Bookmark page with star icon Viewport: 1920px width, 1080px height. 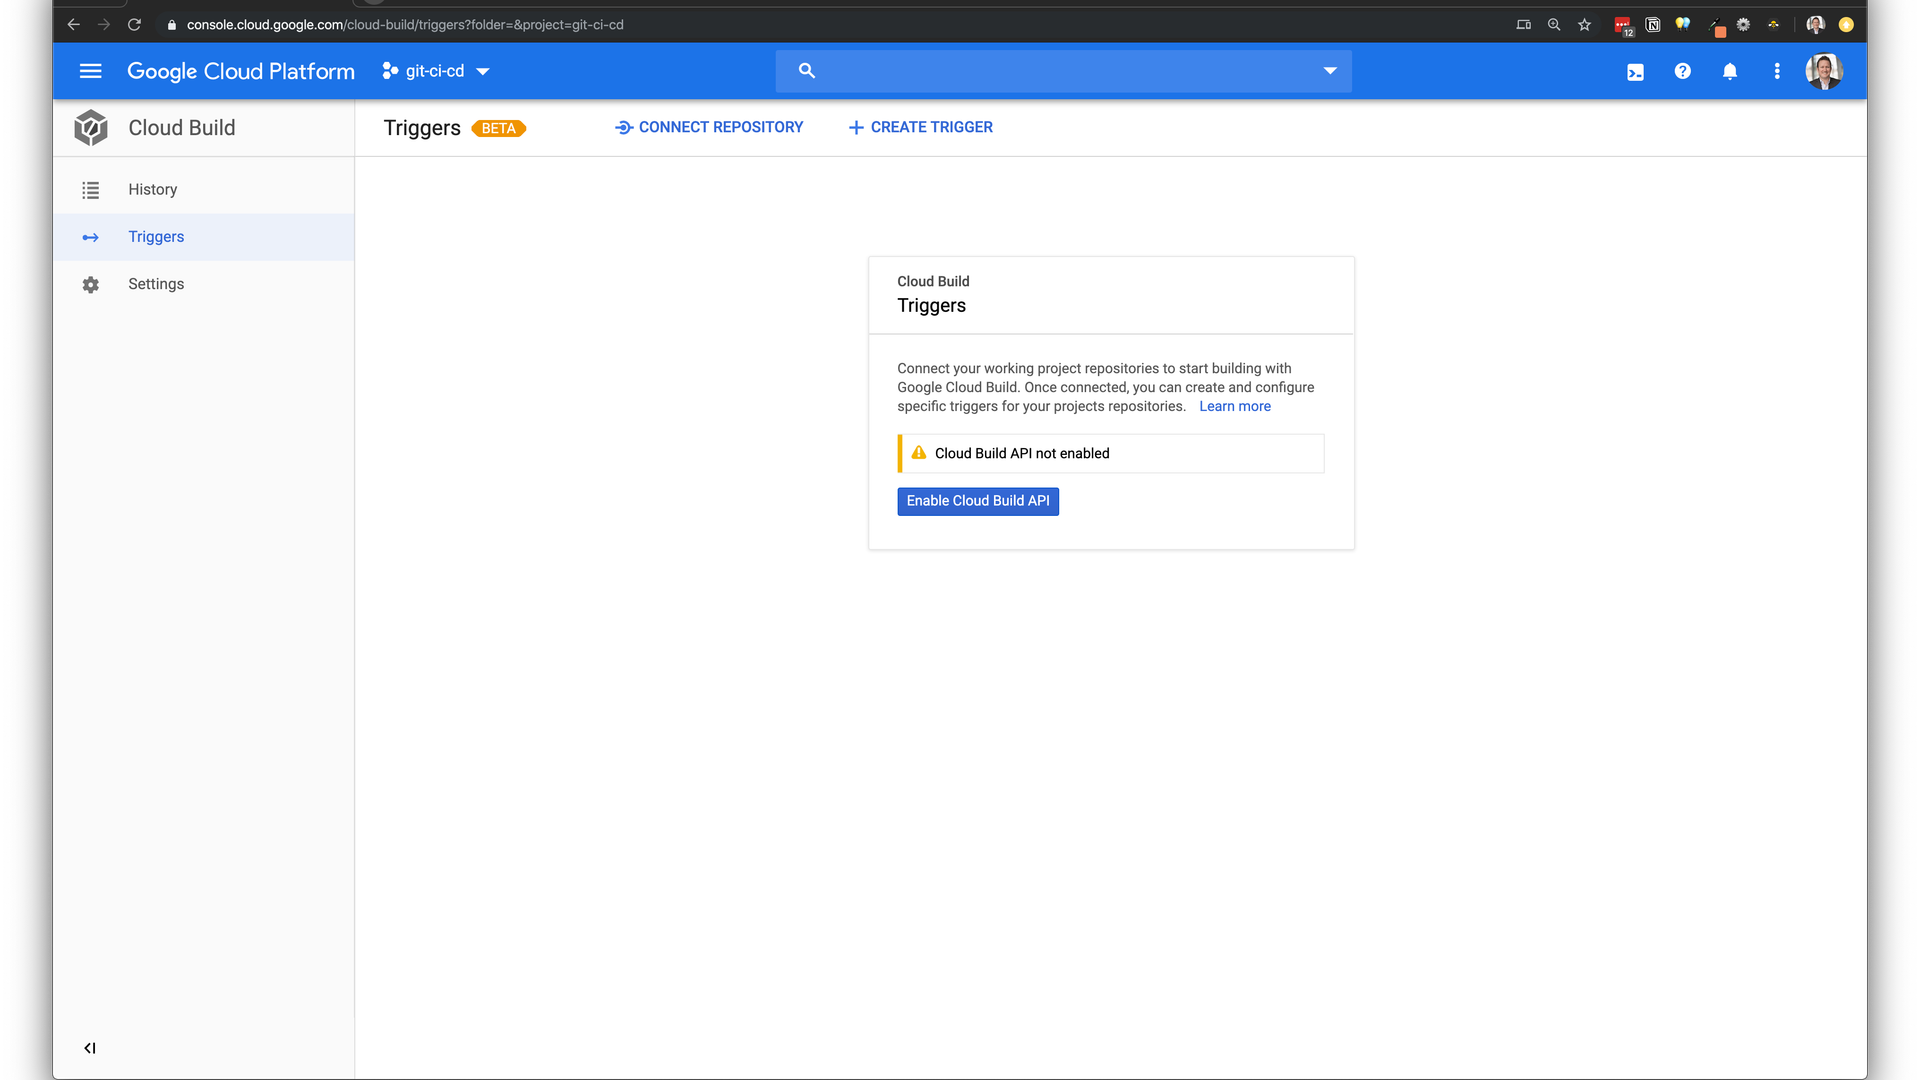point(1584,25)
